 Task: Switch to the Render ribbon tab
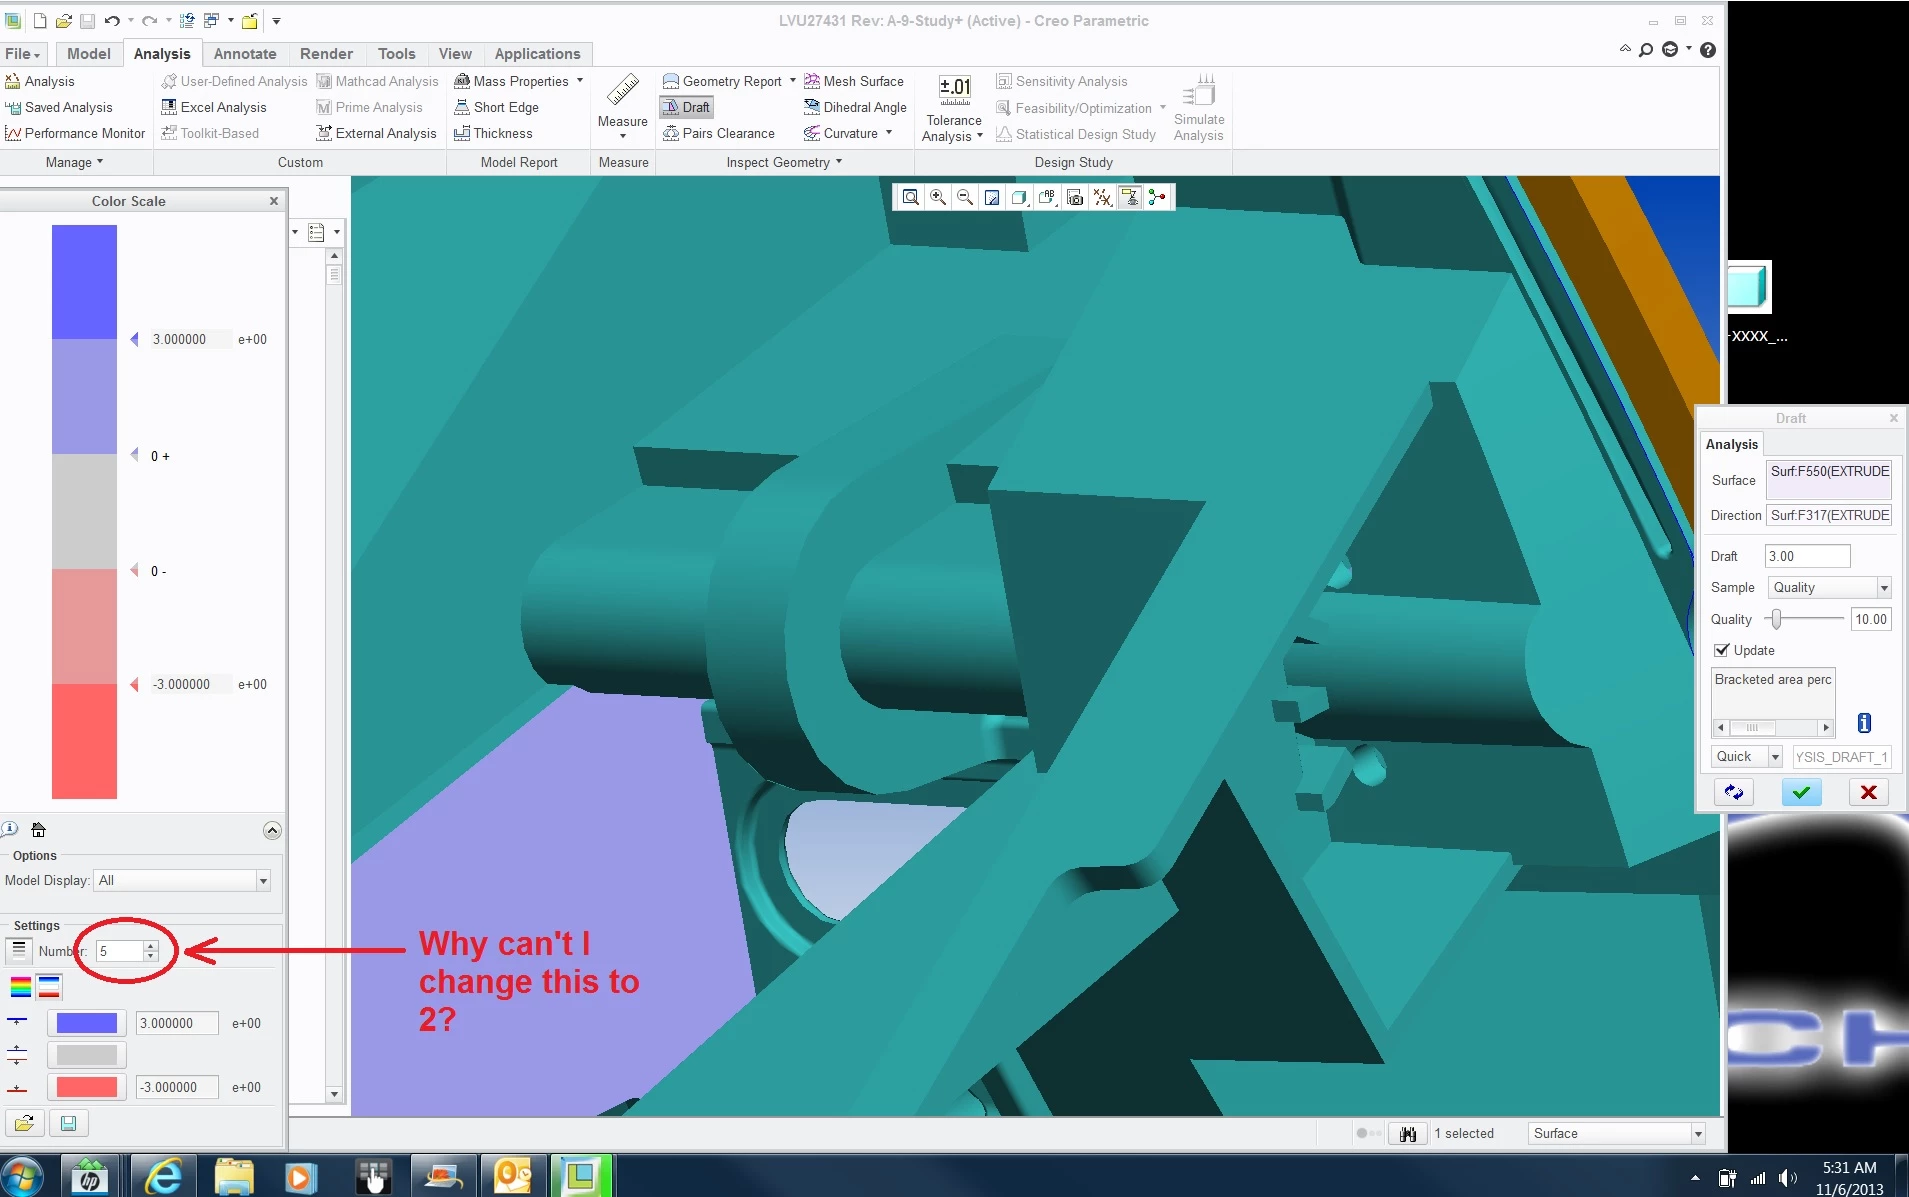[x=326, y=53]
